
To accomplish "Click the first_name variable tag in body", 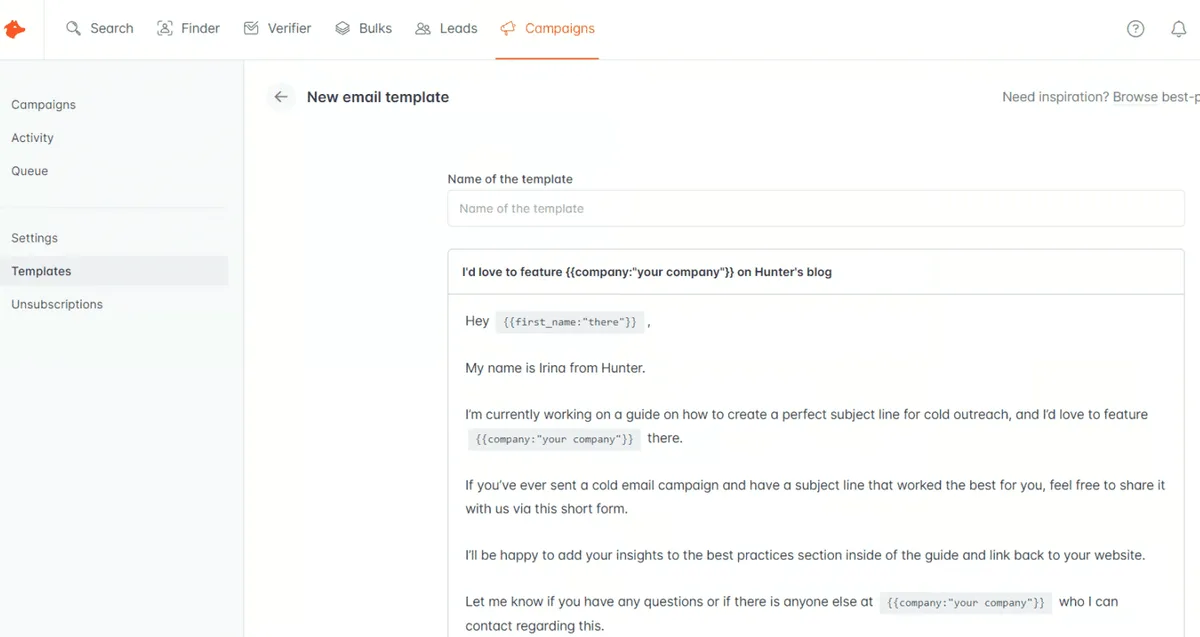I will [570, 322].
